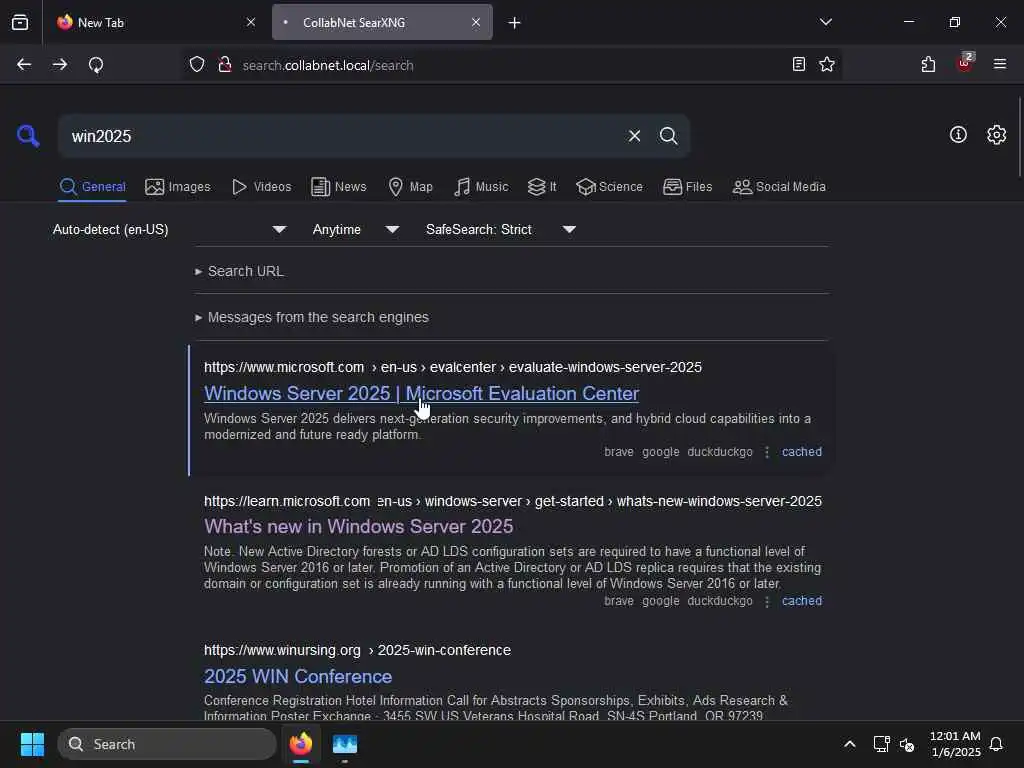Image resolution: width=1024 pixels, height=768 pixels.
Task: Select the Science search category
Action: (609, 187)
